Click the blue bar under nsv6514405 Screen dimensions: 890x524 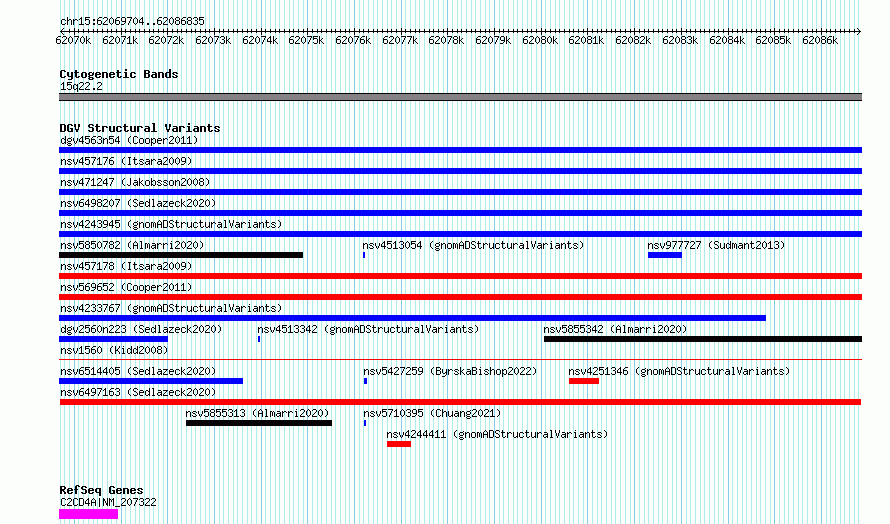pyautogui.click(x=151, y=382)
